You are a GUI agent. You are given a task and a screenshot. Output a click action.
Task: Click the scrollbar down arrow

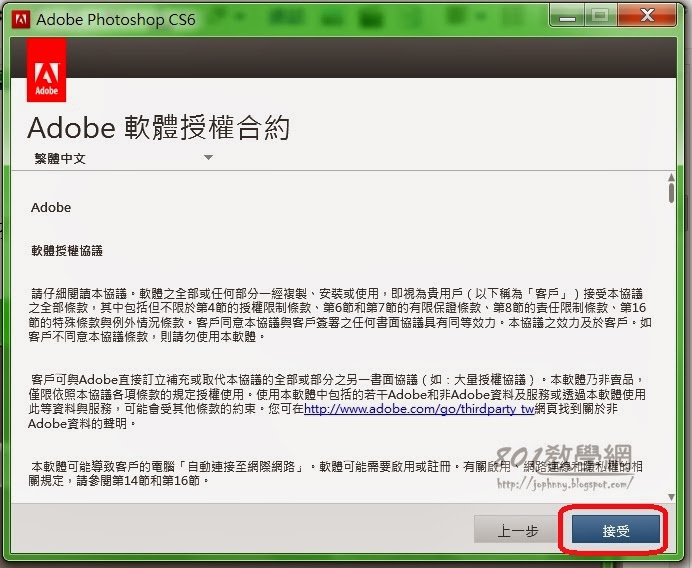coord(671,497)
